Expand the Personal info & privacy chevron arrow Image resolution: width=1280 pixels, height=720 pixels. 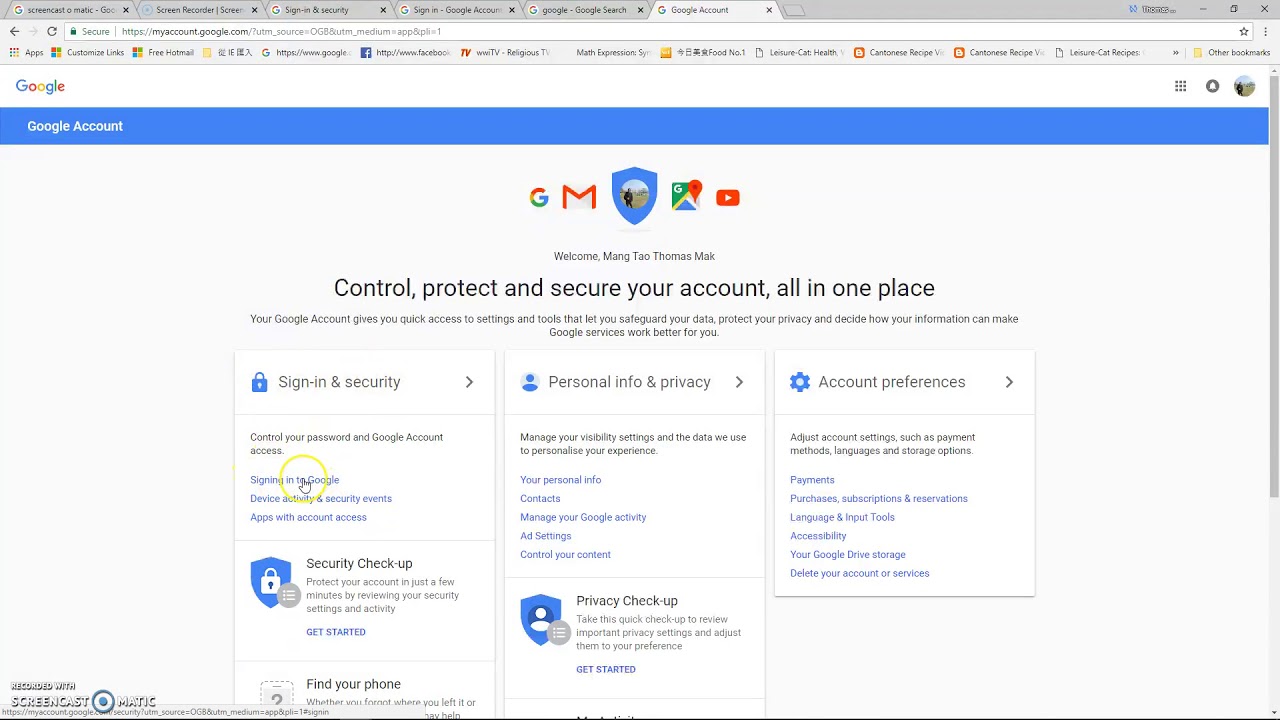pos(739,382)
